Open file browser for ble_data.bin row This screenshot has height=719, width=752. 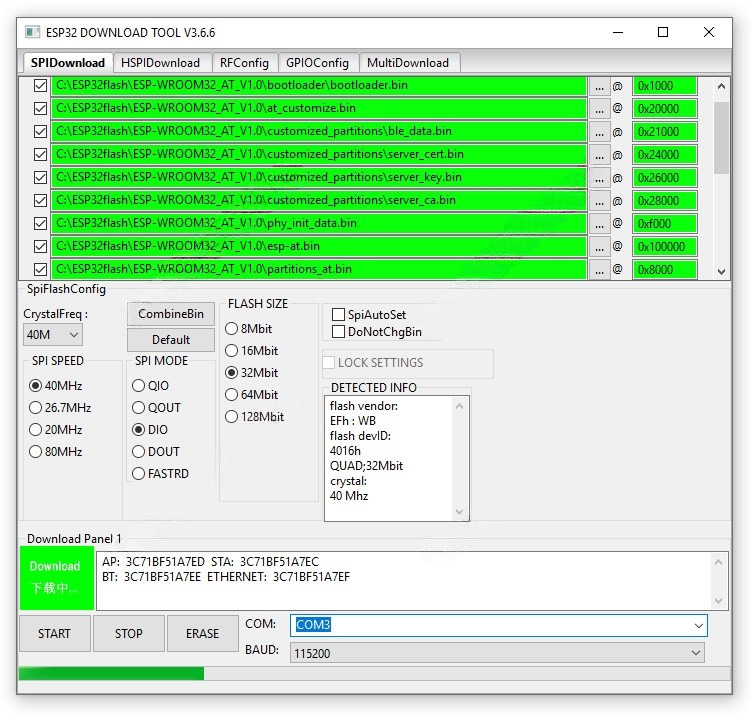[x=599, y=132]
